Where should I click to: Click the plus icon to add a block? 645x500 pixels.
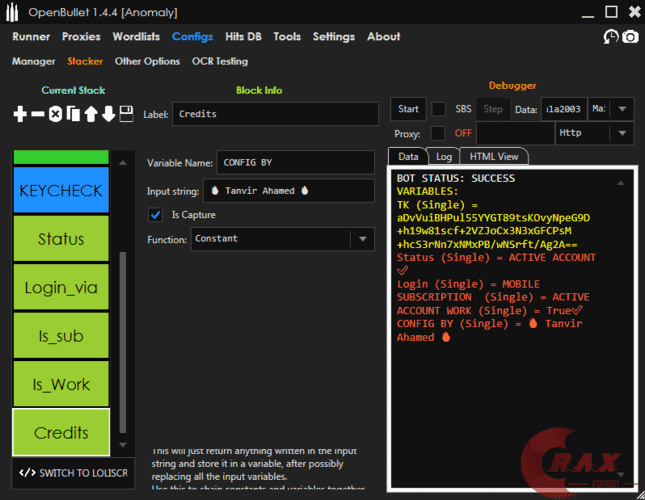click(x=20, y=114)
